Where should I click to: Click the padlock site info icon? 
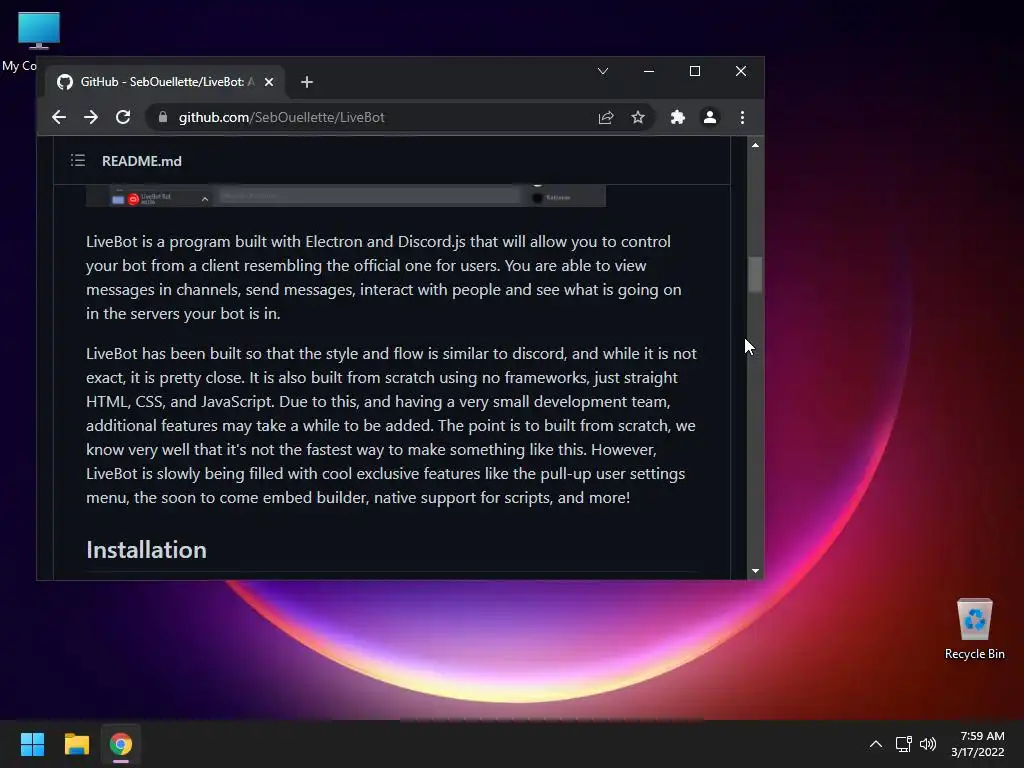pos(163,117)
